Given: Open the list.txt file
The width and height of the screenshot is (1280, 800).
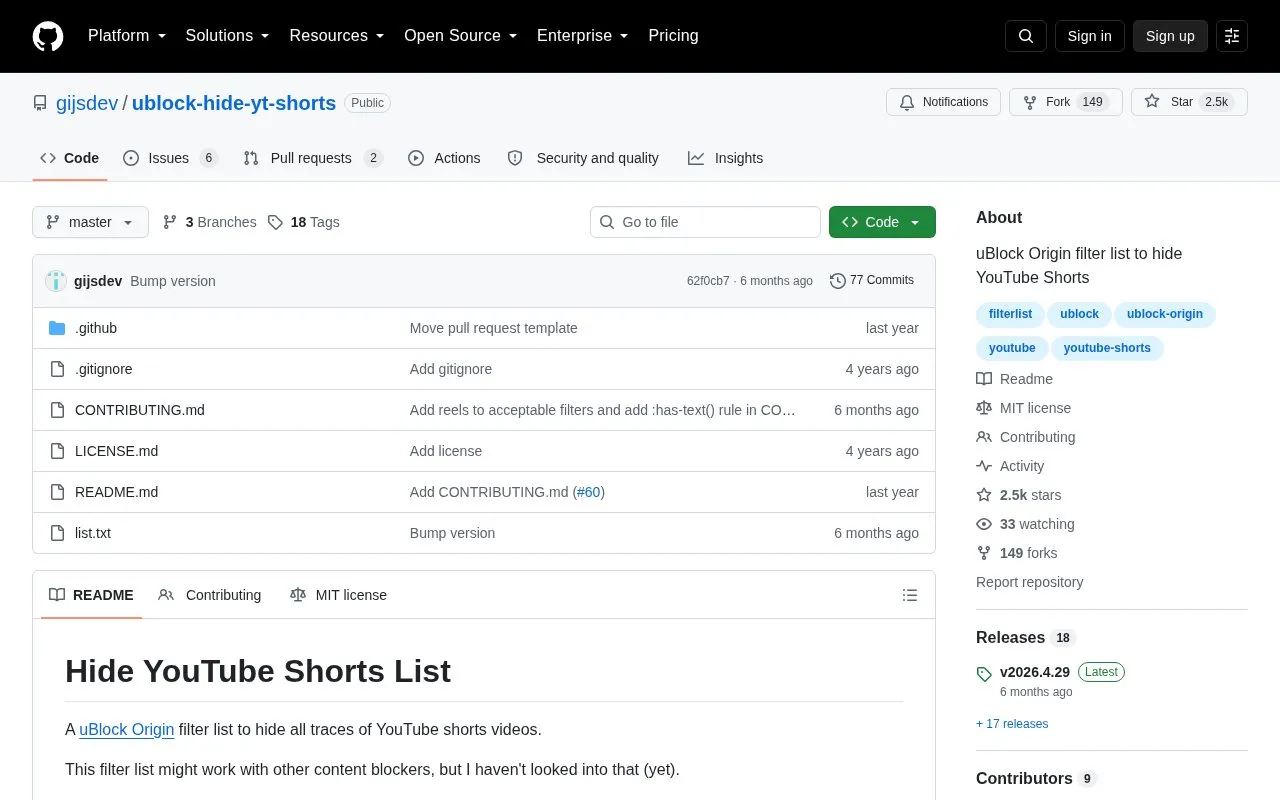Looking at the screenshot, I should [93, 533].
